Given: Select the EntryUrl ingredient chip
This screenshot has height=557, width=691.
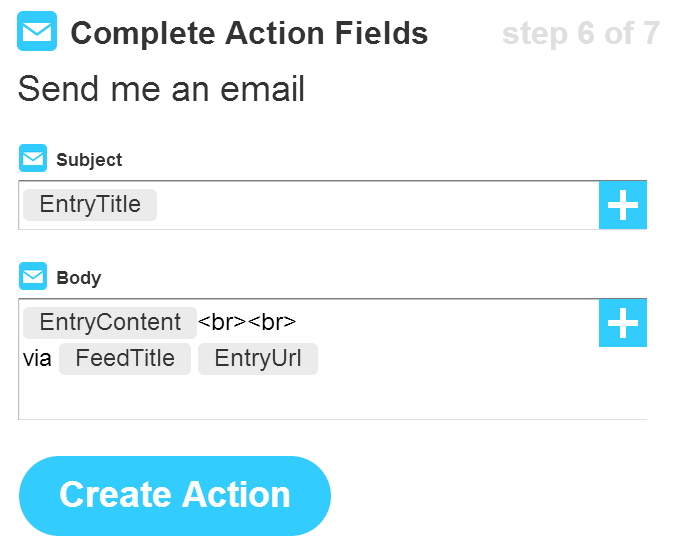Looking at the screenshot, I should tap(258, 359).
